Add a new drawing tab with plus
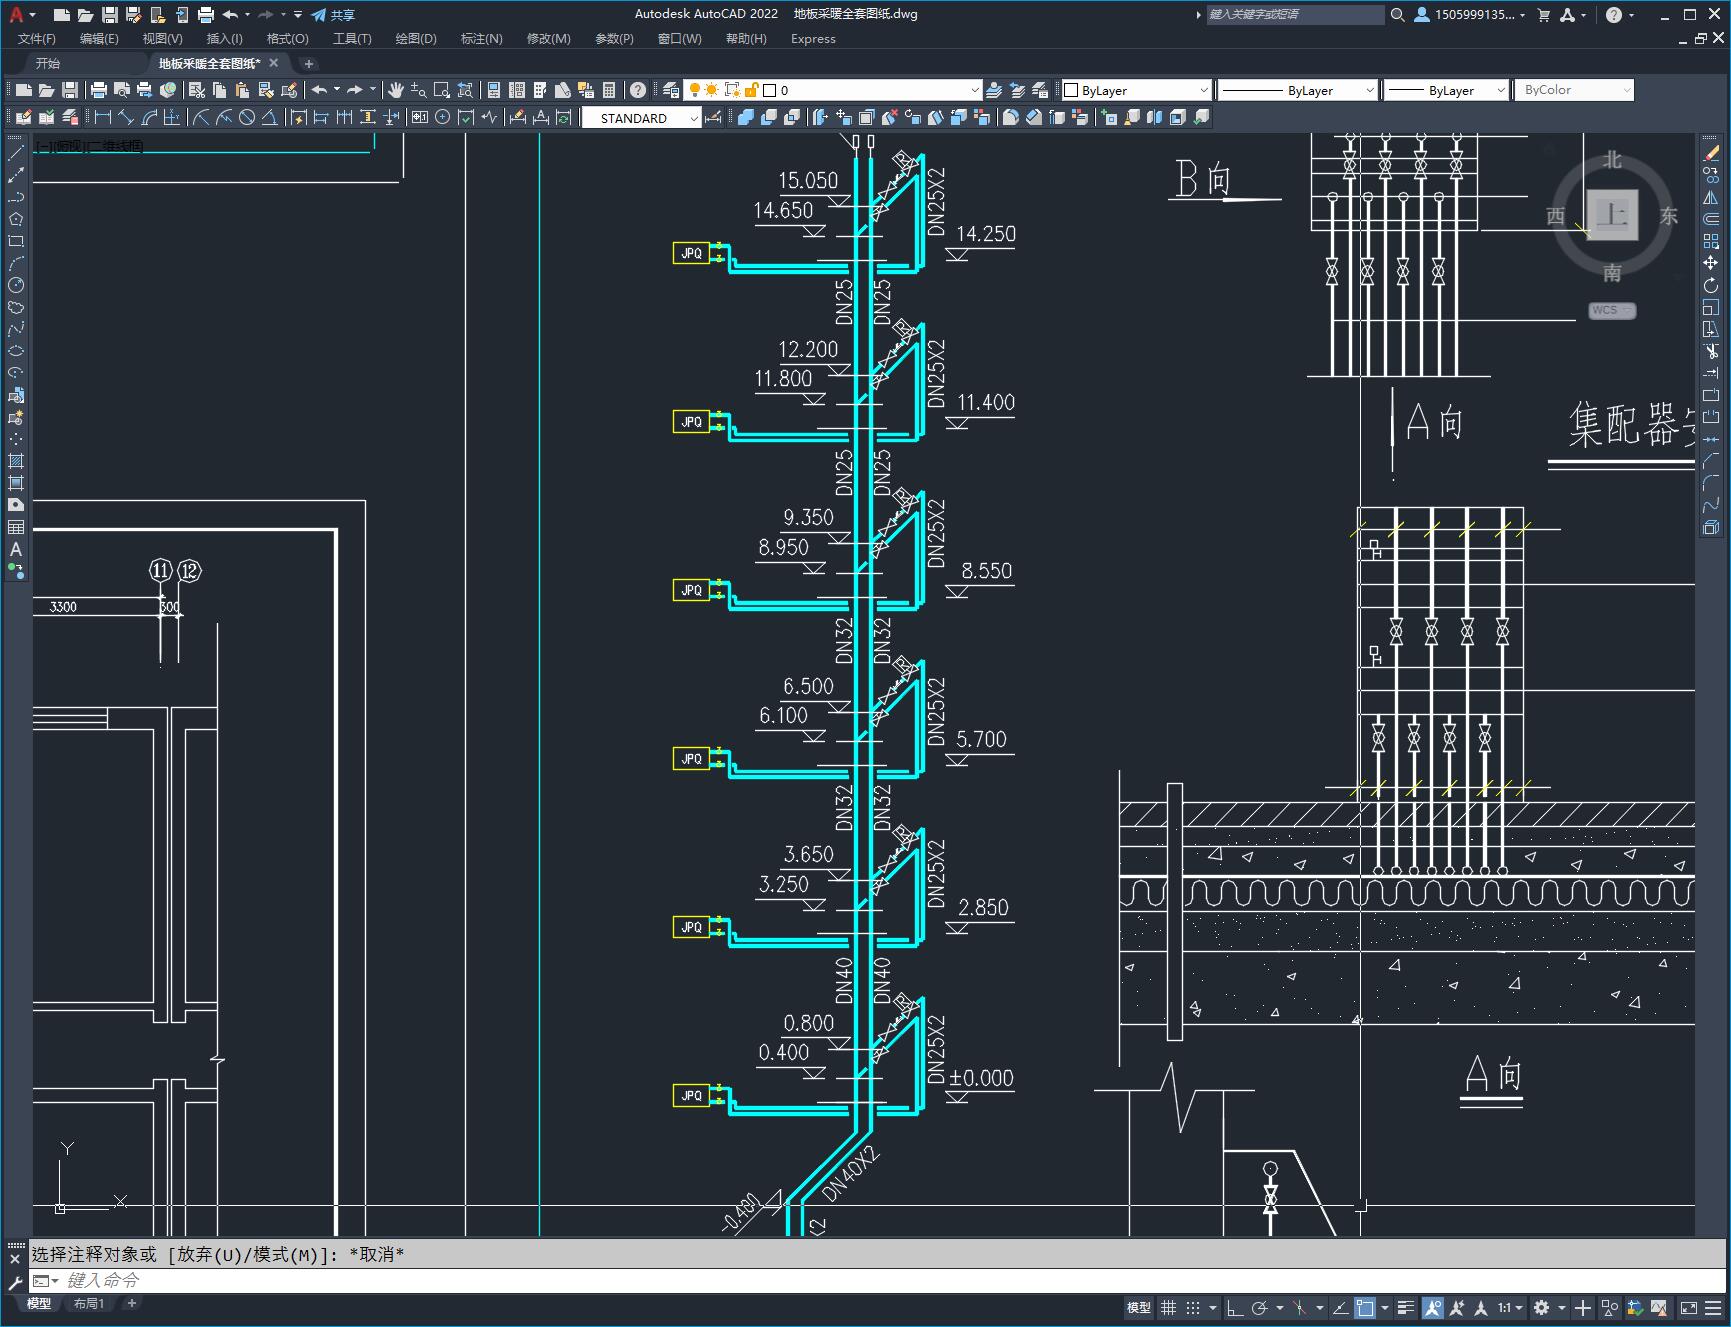 [x=309, y=63]
